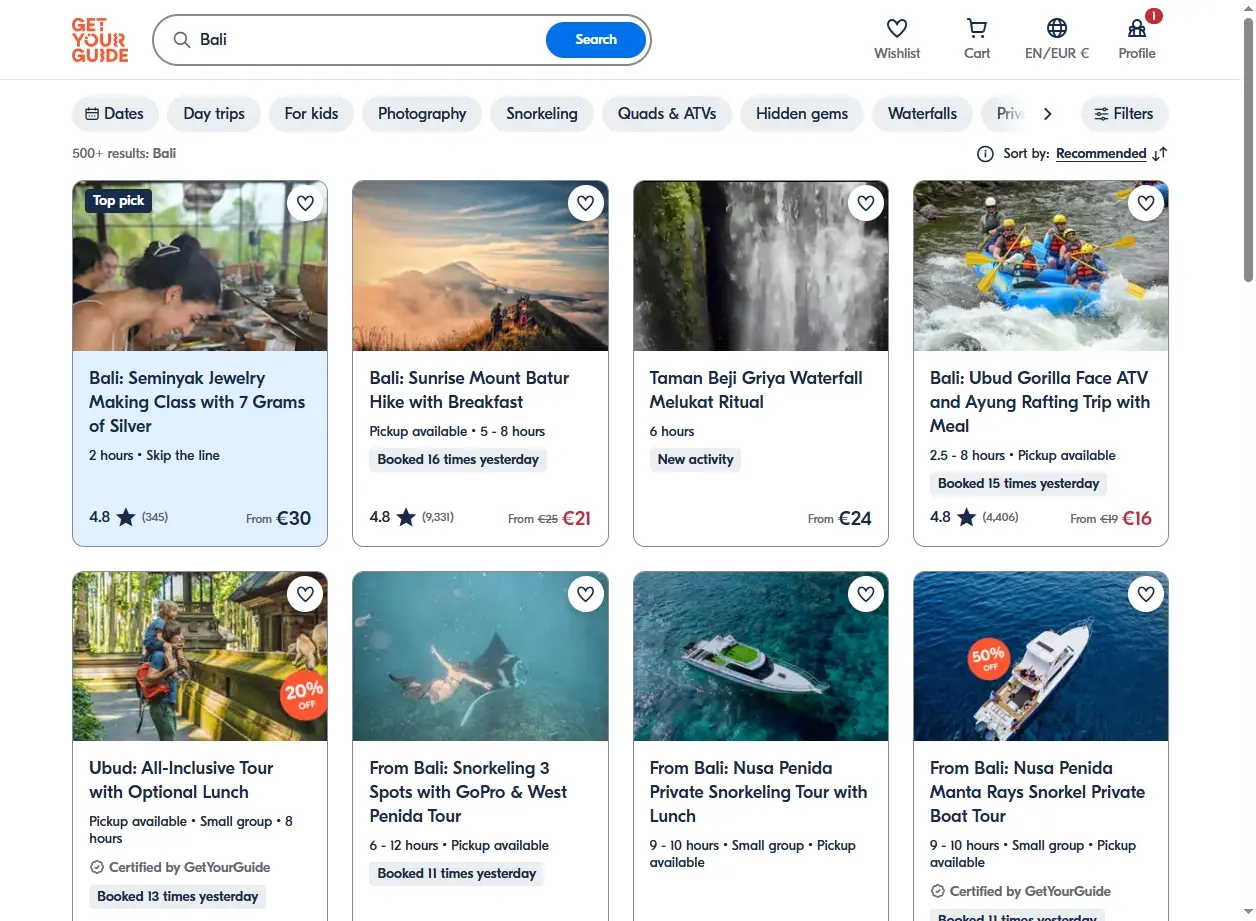Select the Day trips filter chip
The width and height of the screenshot is (1256, 921).
pos(214,114)
